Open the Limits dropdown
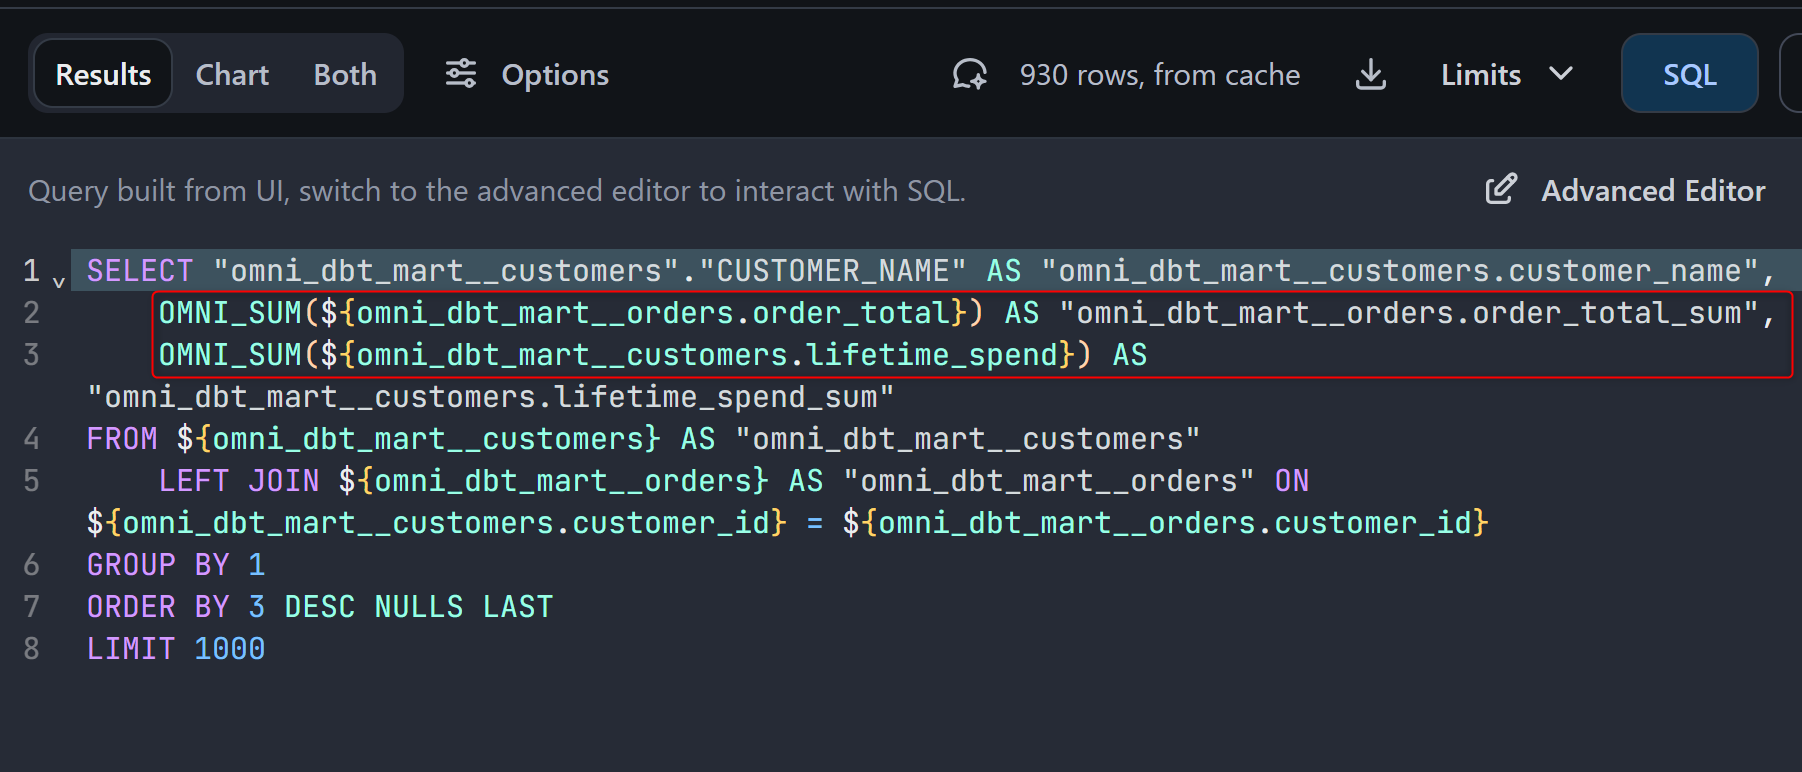This screenshot has width=1802, height=772. point(1481,74)
